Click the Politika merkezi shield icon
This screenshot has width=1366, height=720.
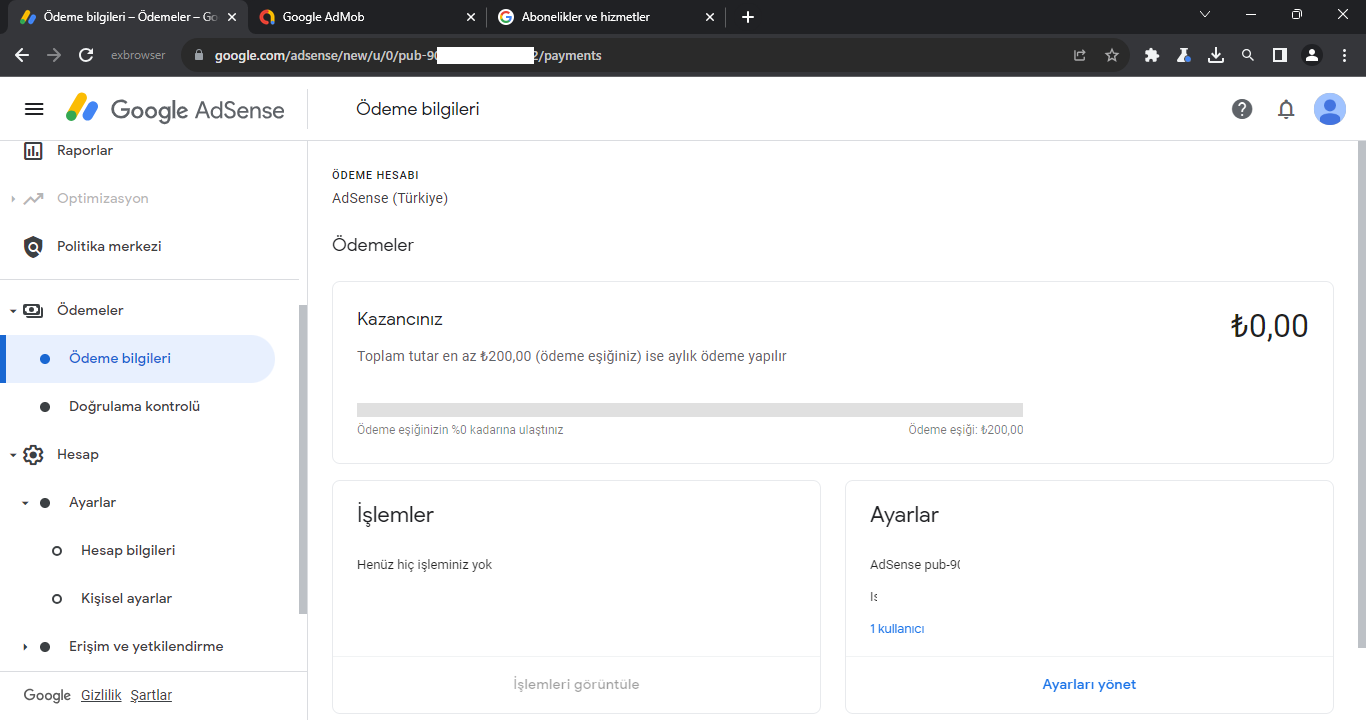(33, 246)
